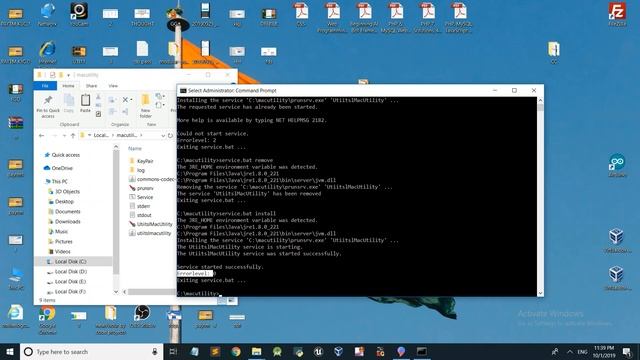This screenshot has width=640, height=360.
Task: Click New folder in Explorer ribbon
Action: click(145, 106)
